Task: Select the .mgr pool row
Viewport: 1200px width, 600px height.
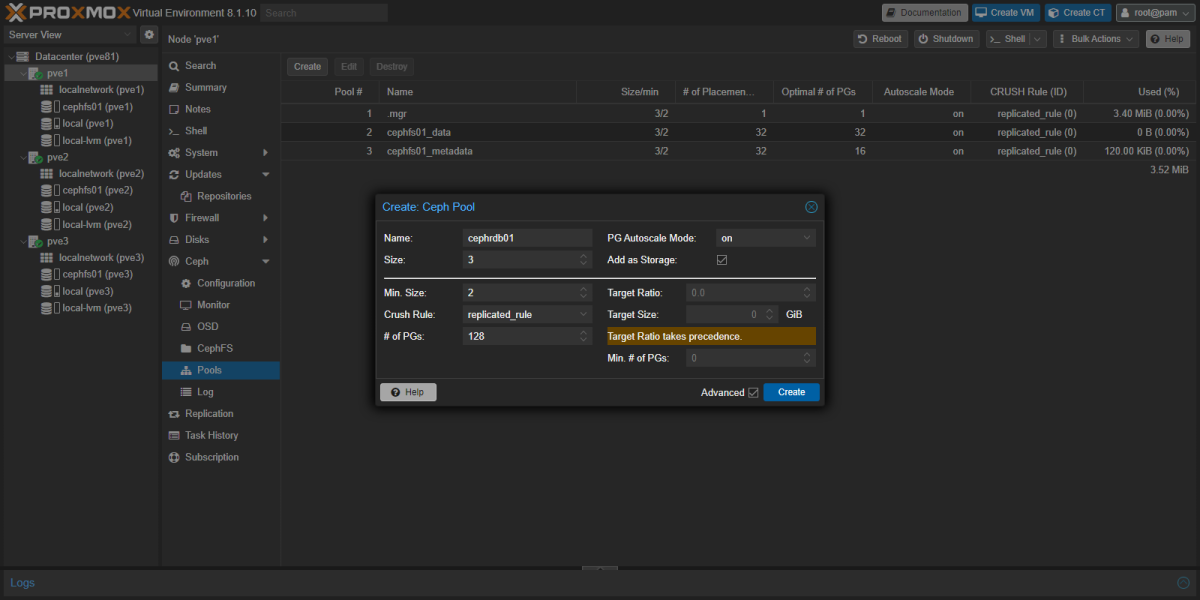Action: pos(738,113)
